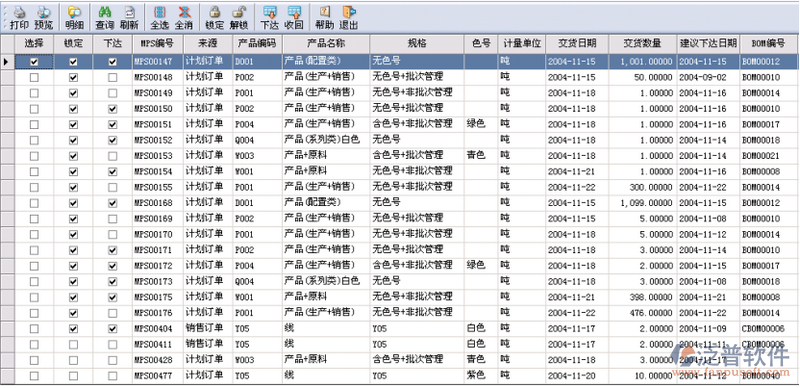Sort by 交货日期 column header
The image size is (800, 388).
click(577, 43)
